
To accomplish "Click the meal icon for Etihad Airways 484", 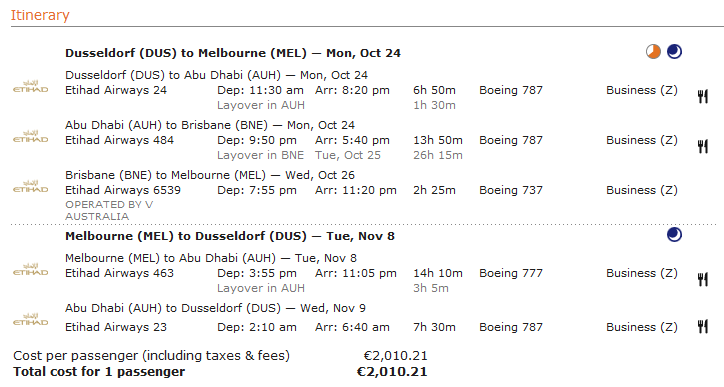I will [702, 146].
